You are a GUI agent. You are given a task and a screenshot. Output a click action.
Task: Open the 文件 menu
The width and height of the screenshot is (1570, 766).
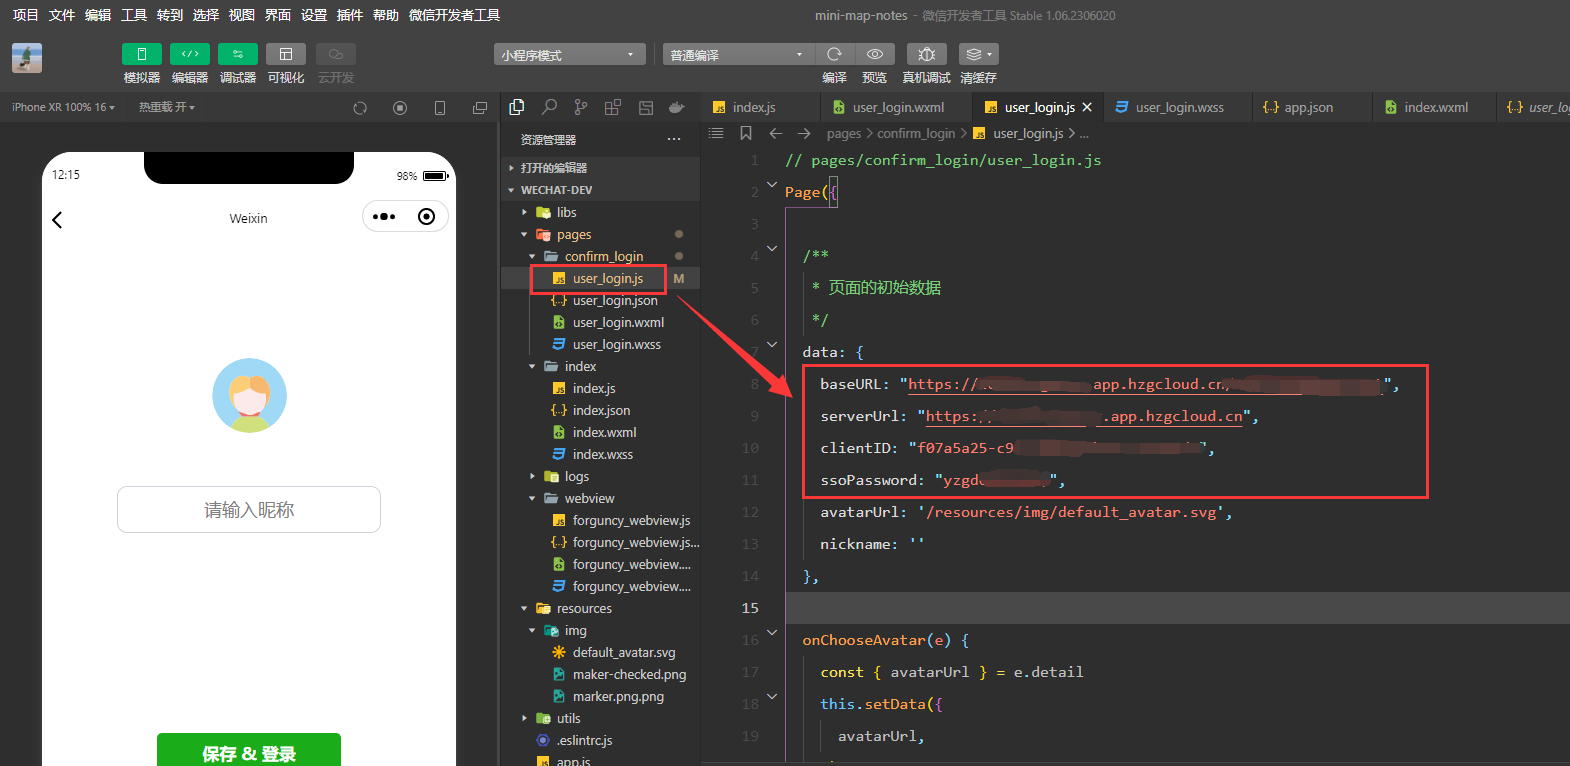[61, 15]
